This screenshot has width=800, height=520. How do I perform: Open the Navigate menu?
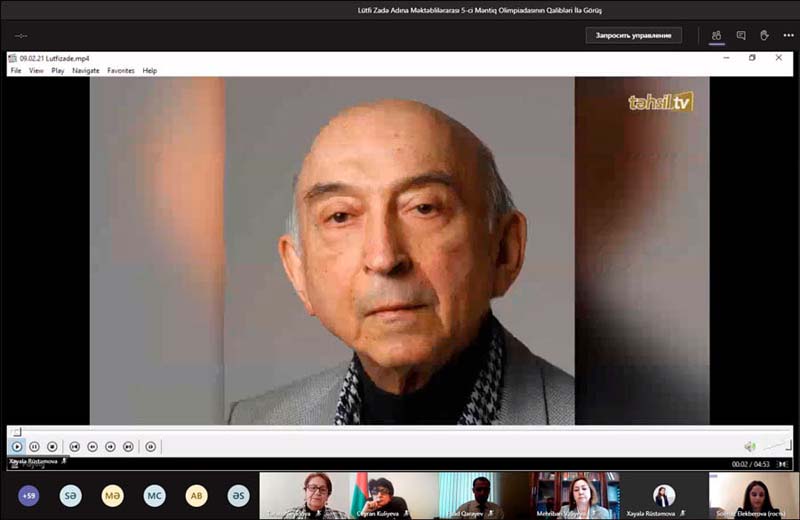coord(85,71)
